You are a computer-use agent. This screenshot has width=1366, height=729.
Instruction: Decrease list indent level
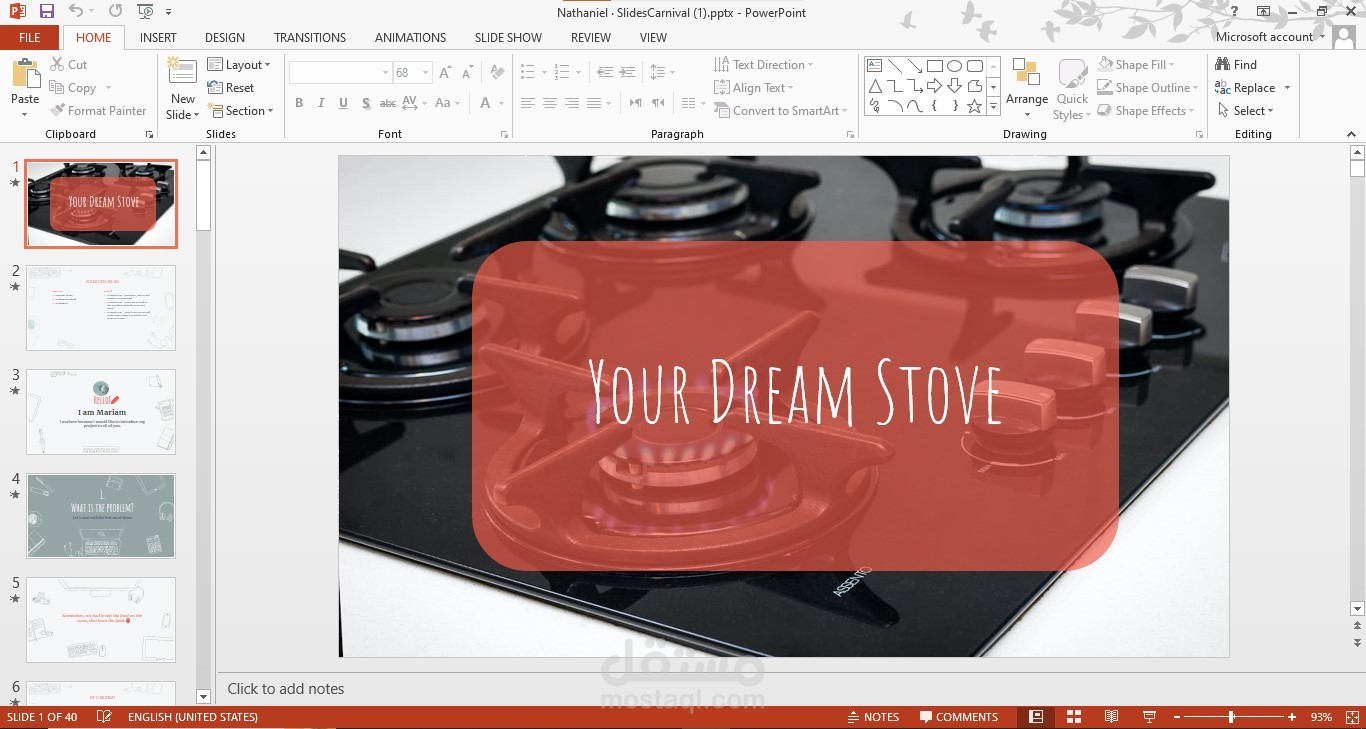pyautogui.click(x=605, y=73)
